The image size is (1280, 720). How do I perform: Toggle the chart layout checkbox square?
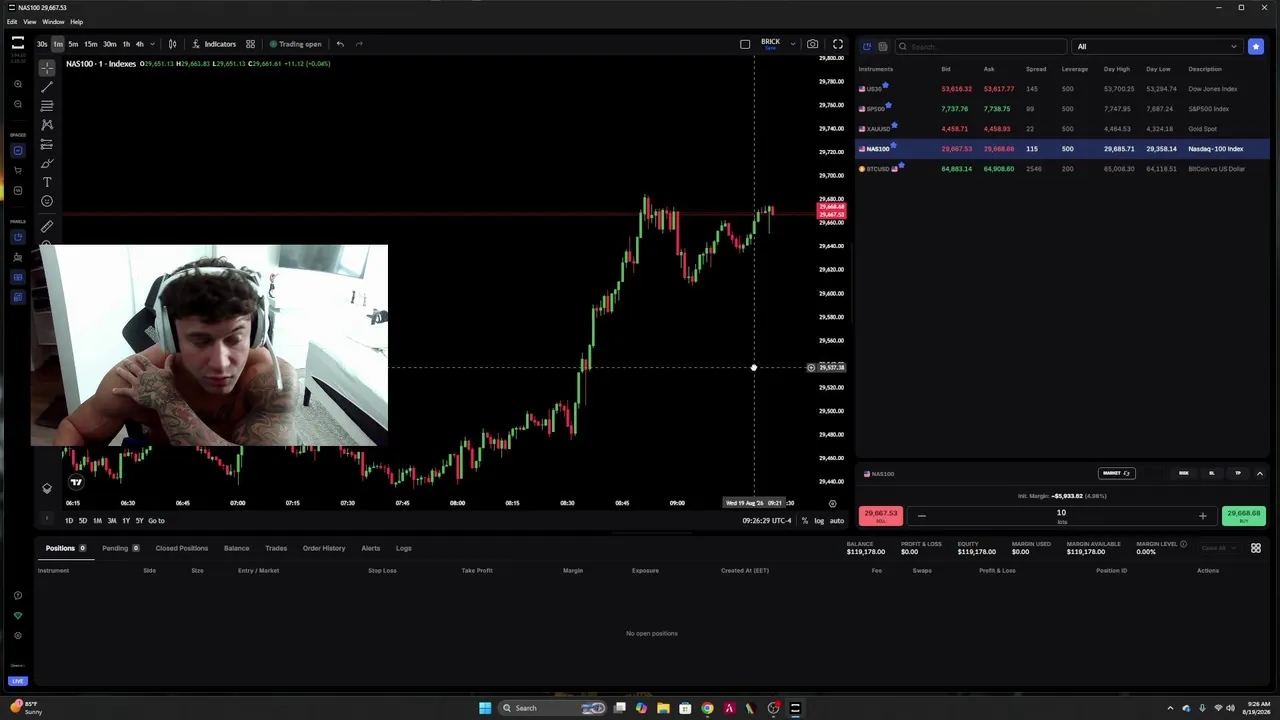tap(745, 44)
